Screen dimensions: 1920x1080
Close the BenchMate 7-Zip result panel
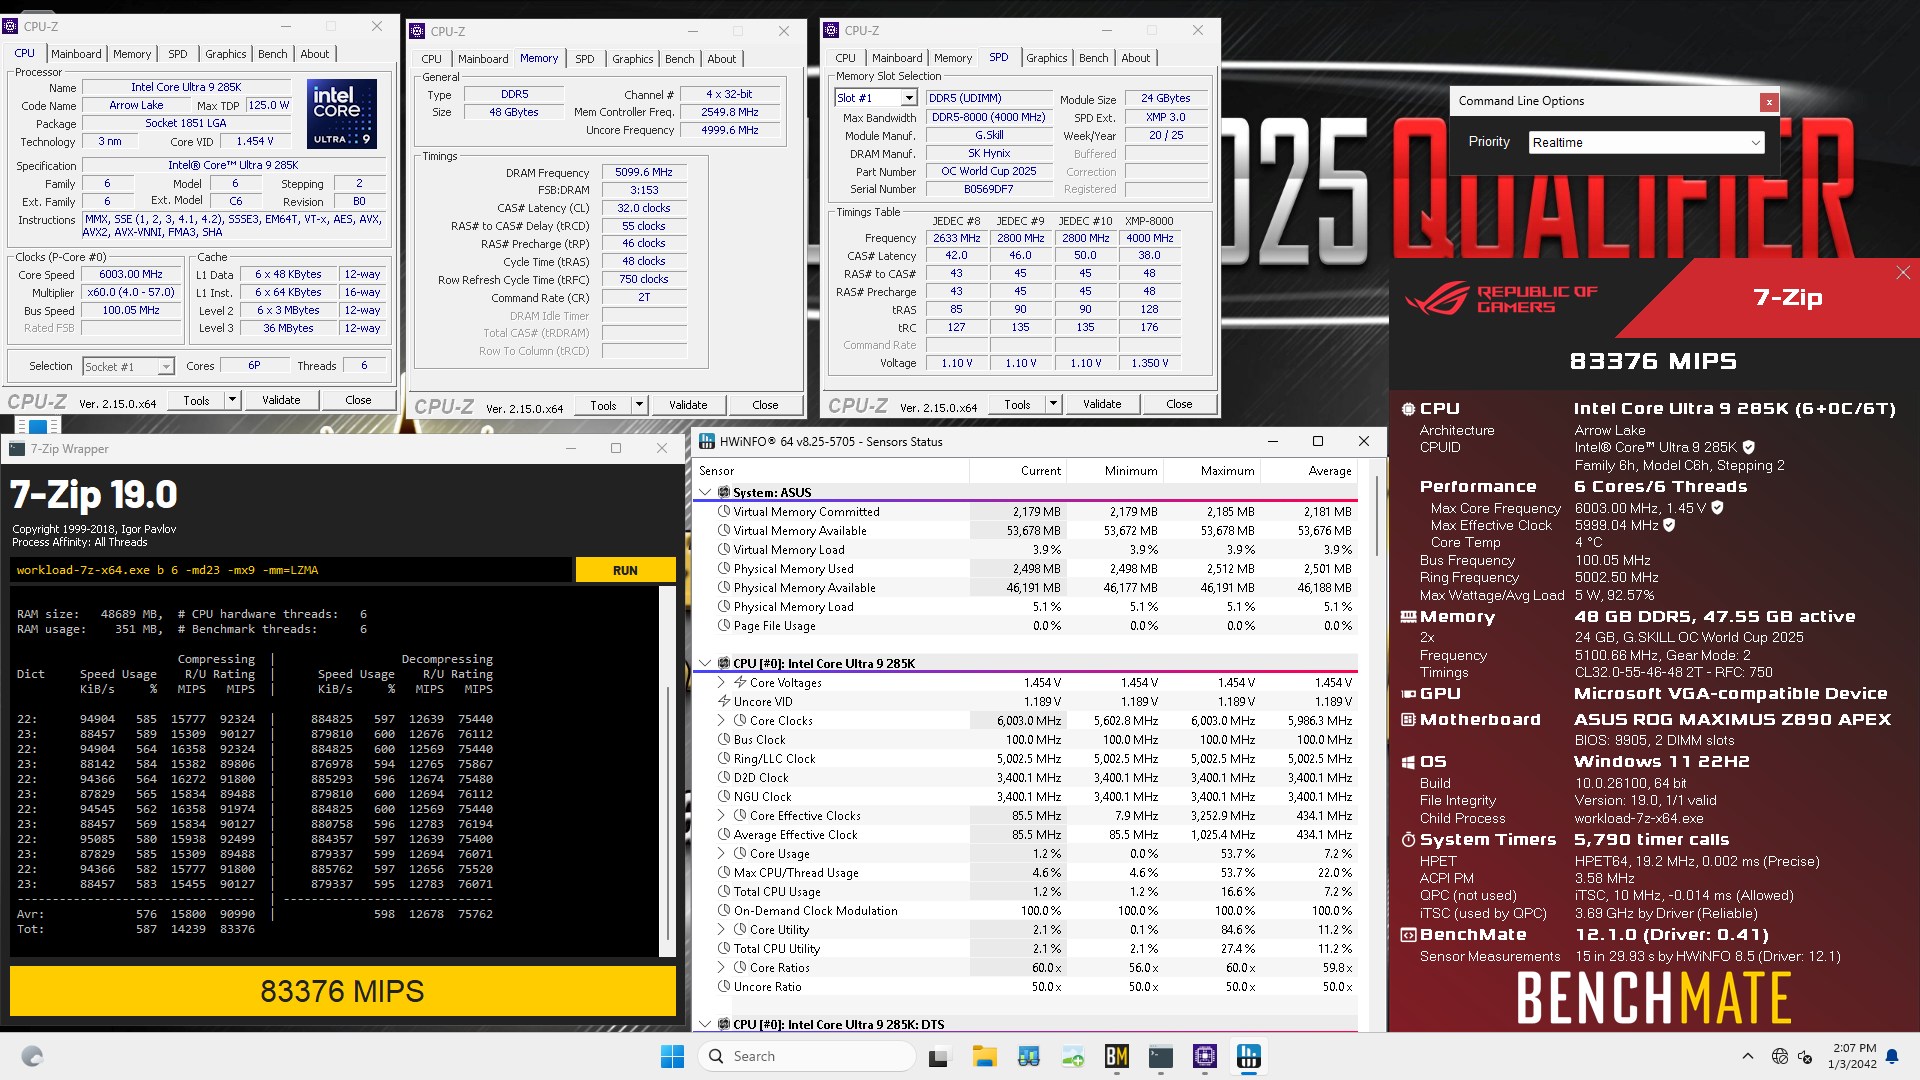click(1902, 273)
